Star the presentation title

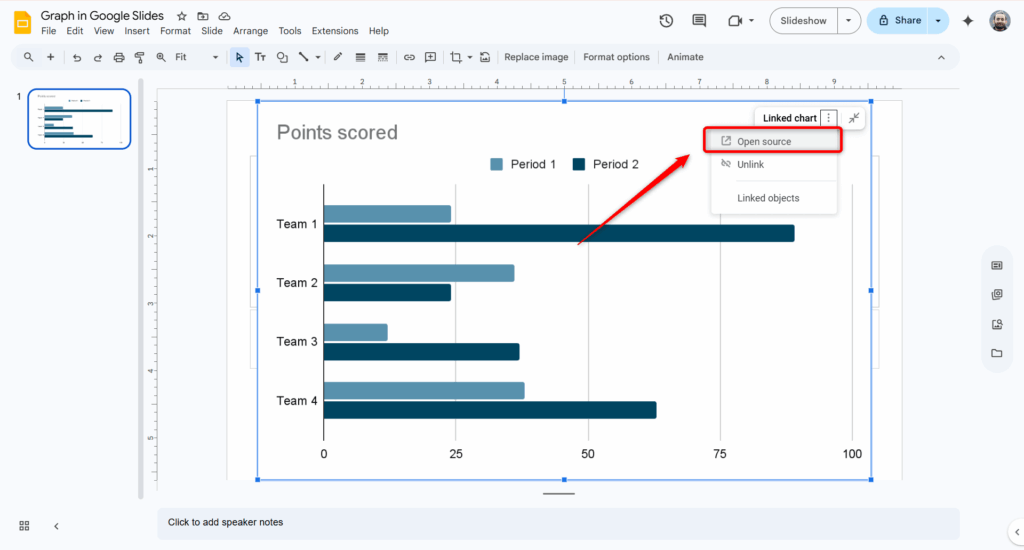tap(182, 16)
